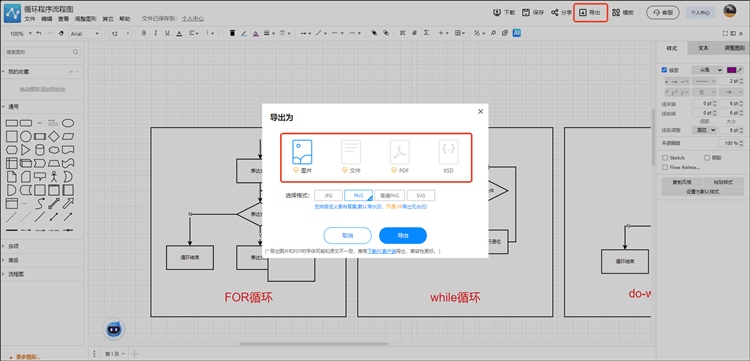Type in the 搜索图形 shape search field
Image resolution: width=750 pixels, height=361 pixels.
point(42,52)
